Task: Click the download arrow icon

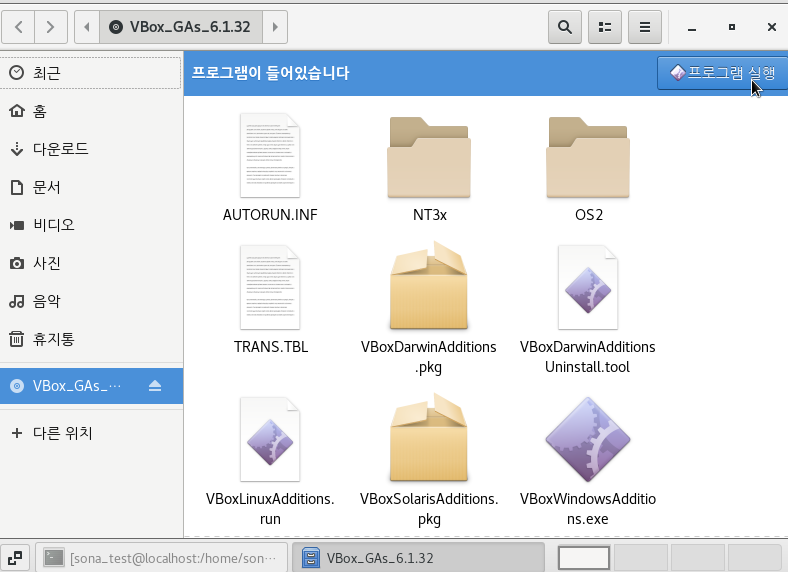Action: coord(17,149)
